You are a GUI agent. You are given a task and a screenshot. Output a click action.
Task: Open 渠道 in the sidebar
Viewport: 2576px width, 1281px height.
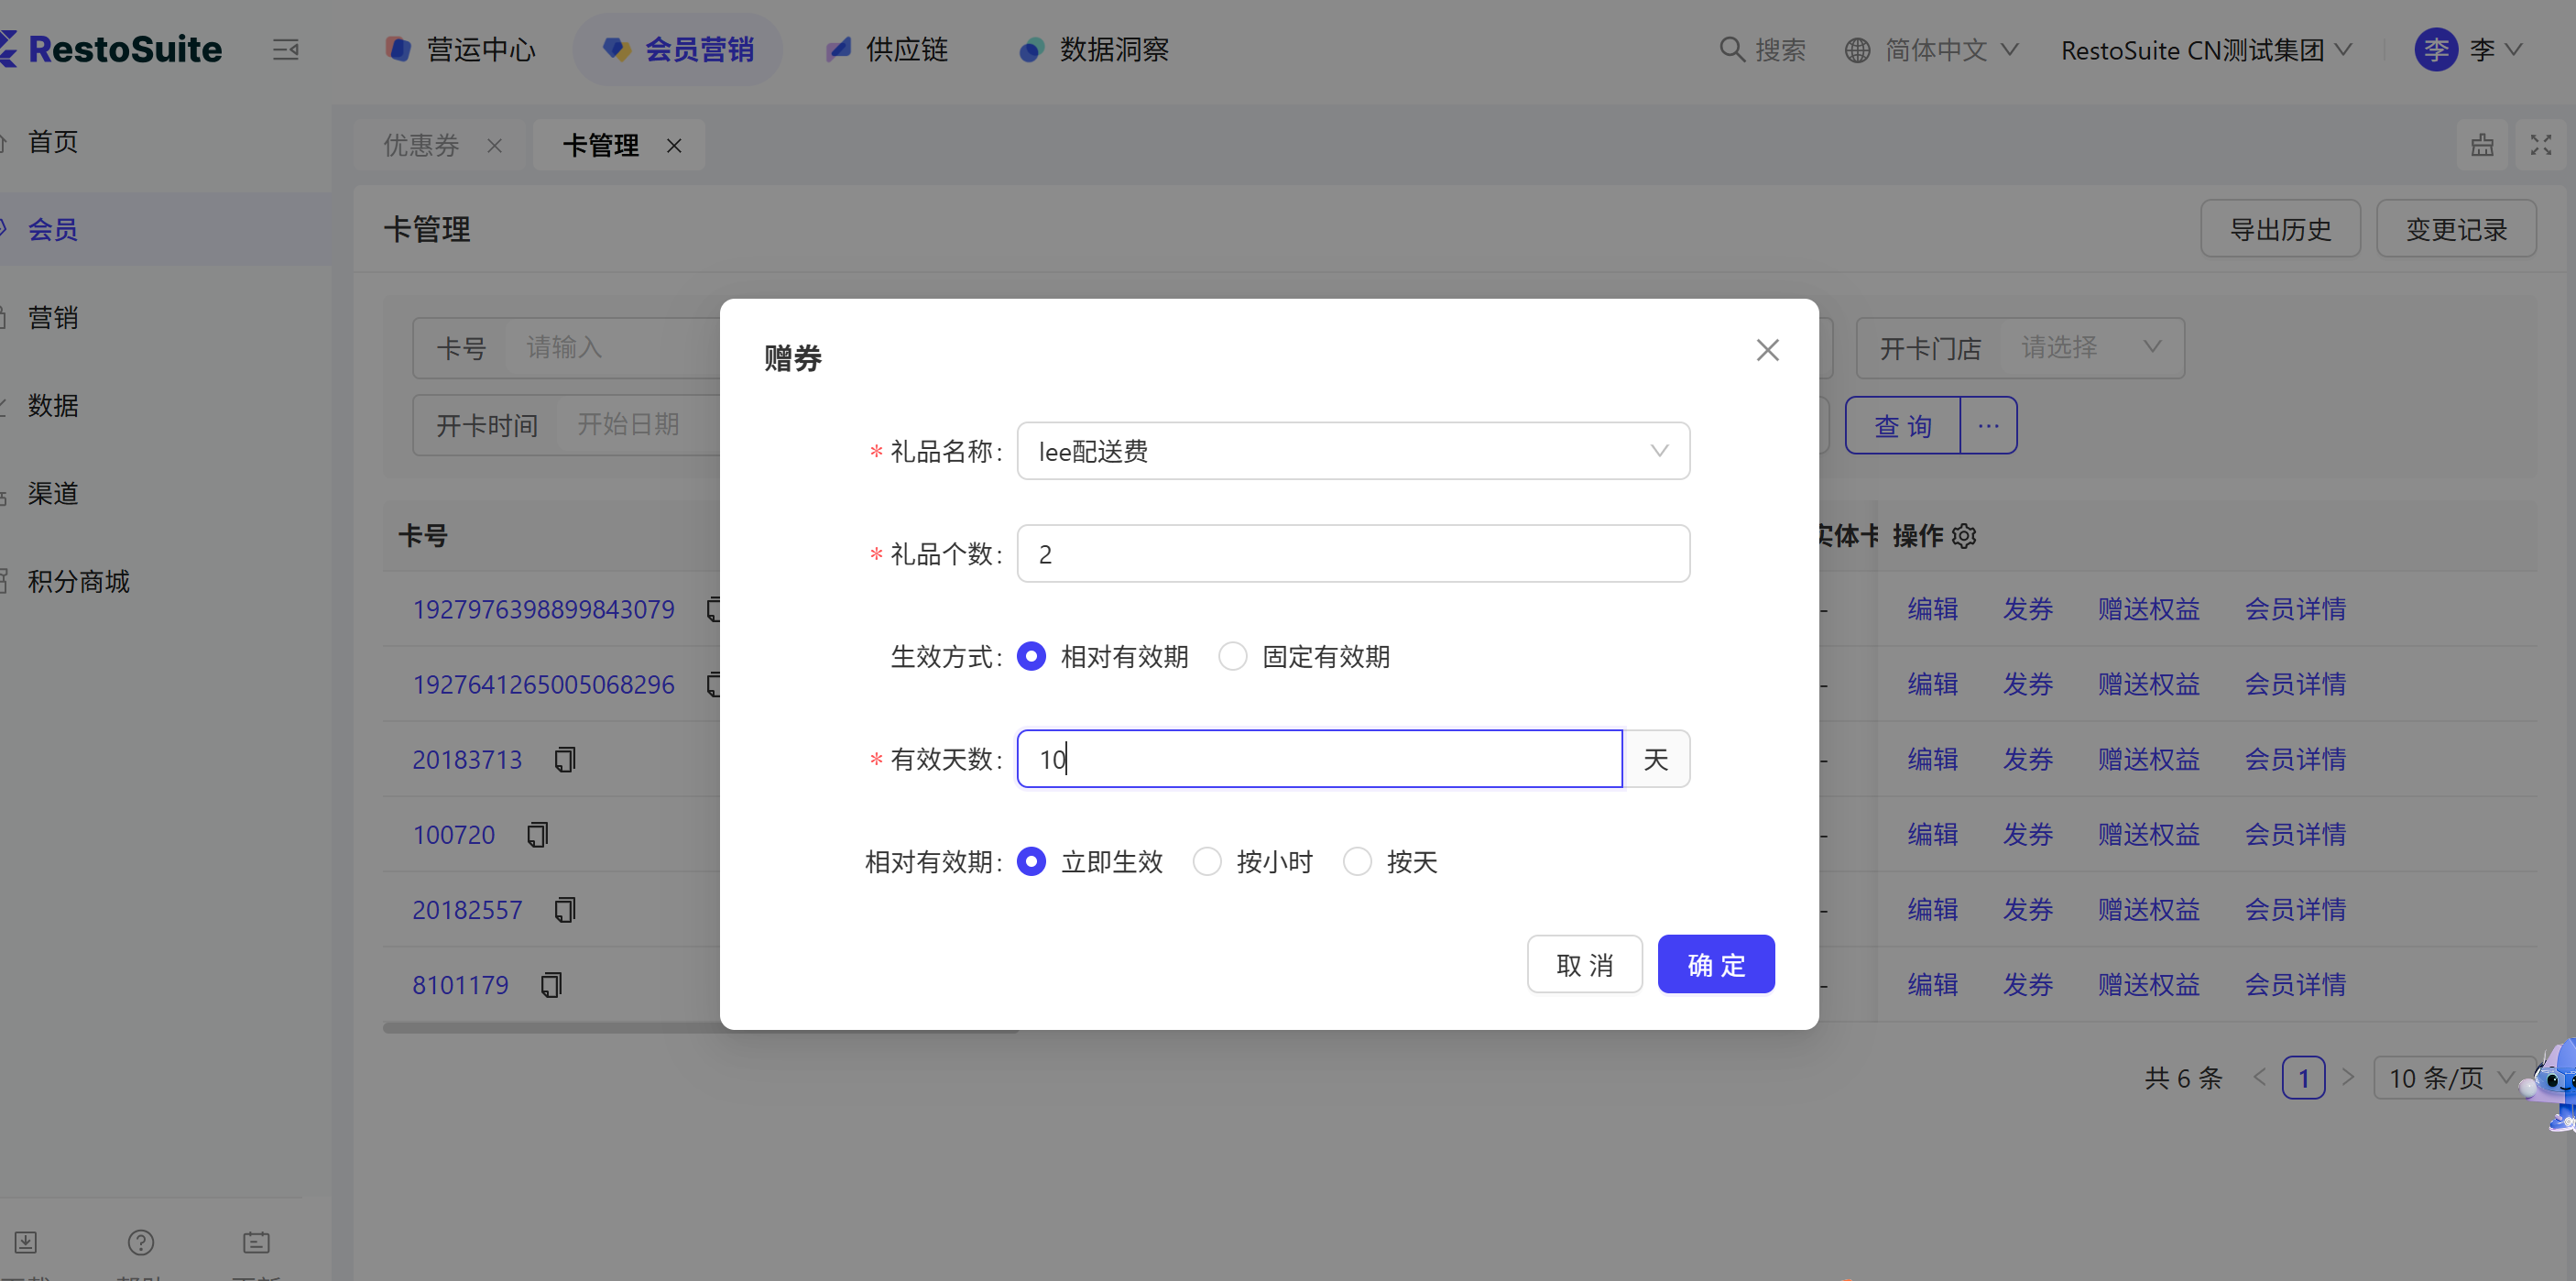53,493
